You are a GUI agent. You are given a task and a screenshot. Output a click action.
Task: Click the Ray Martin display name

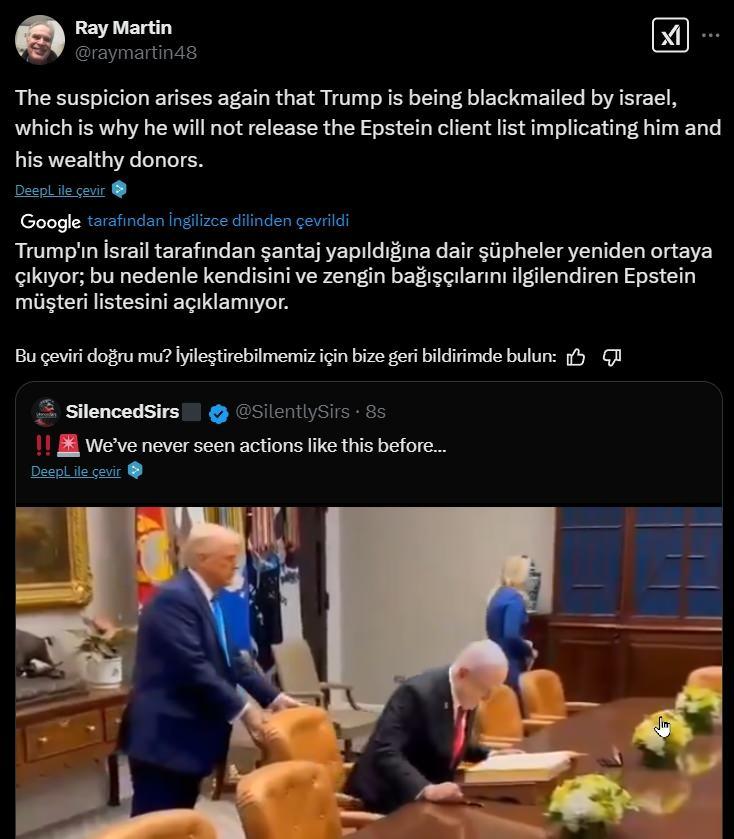(x=123, y=27)
